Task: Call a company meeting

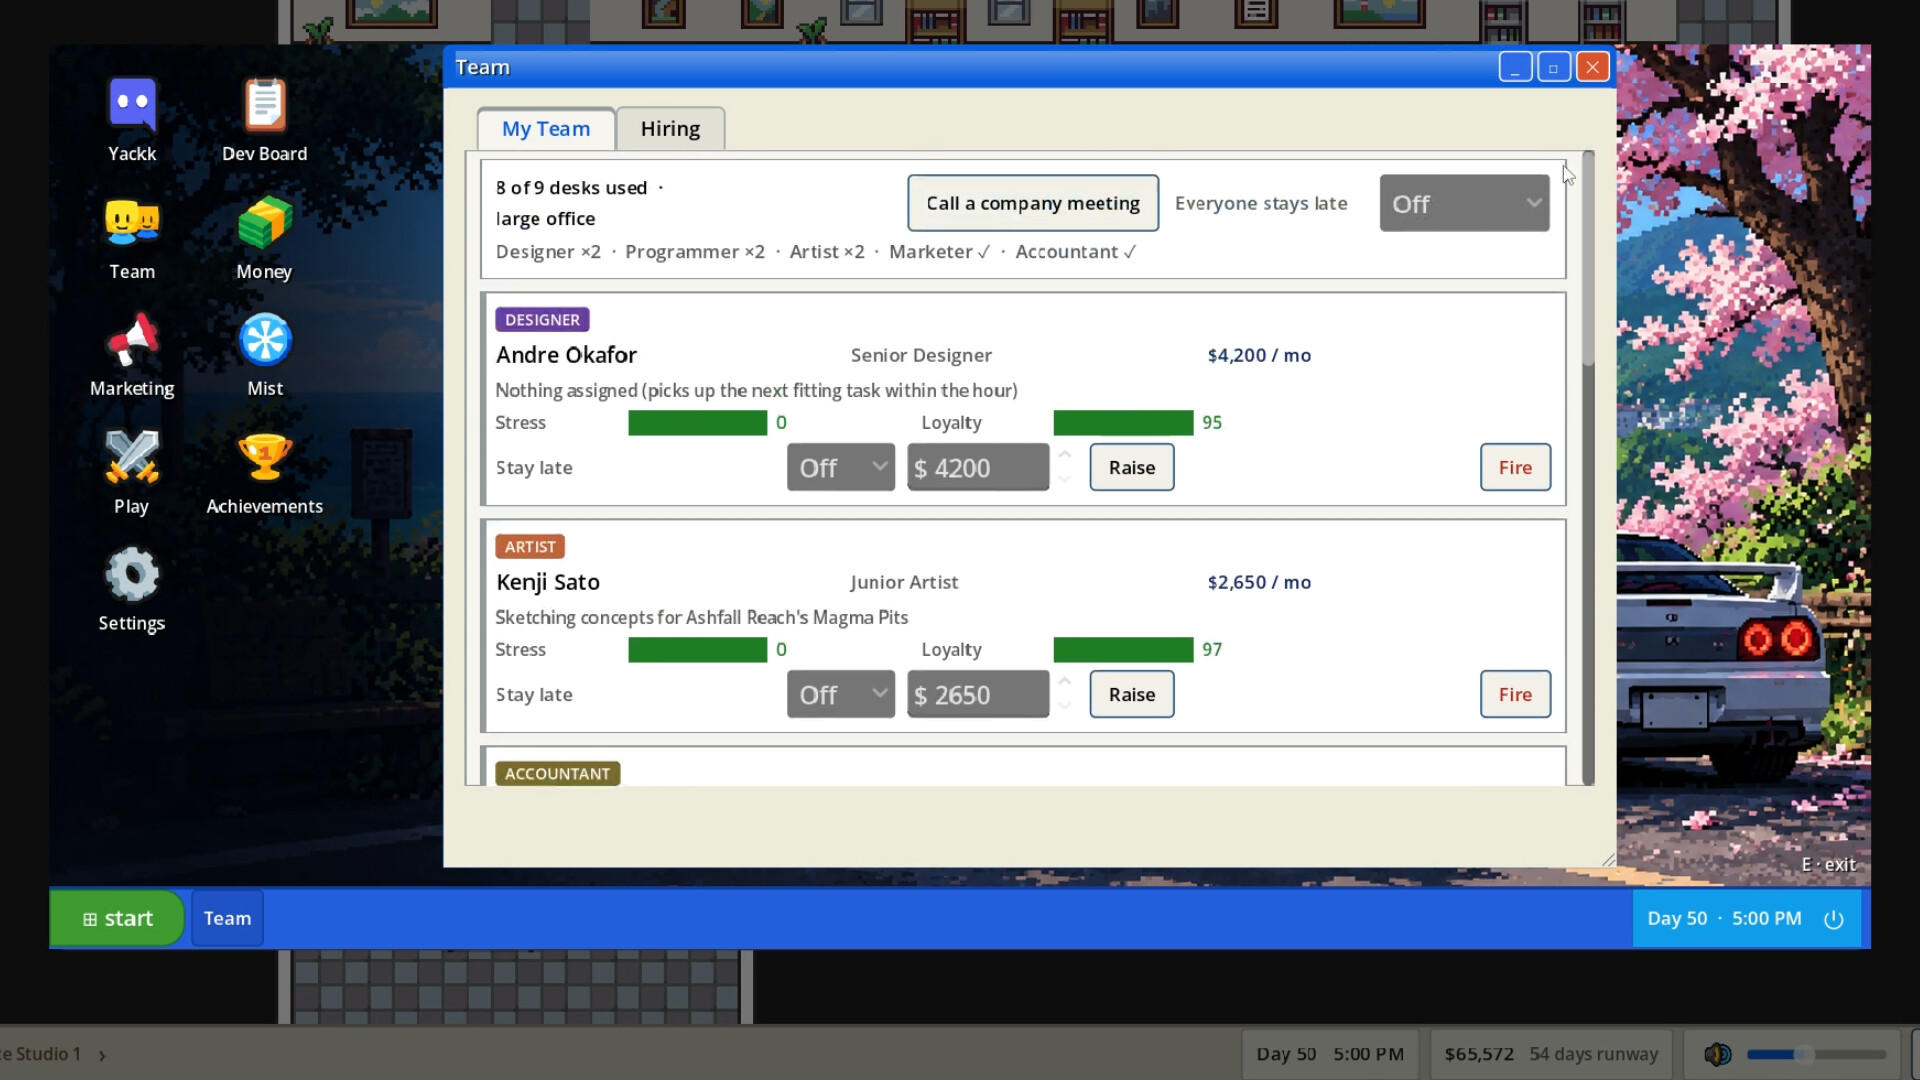Action: click(1033, 203)
